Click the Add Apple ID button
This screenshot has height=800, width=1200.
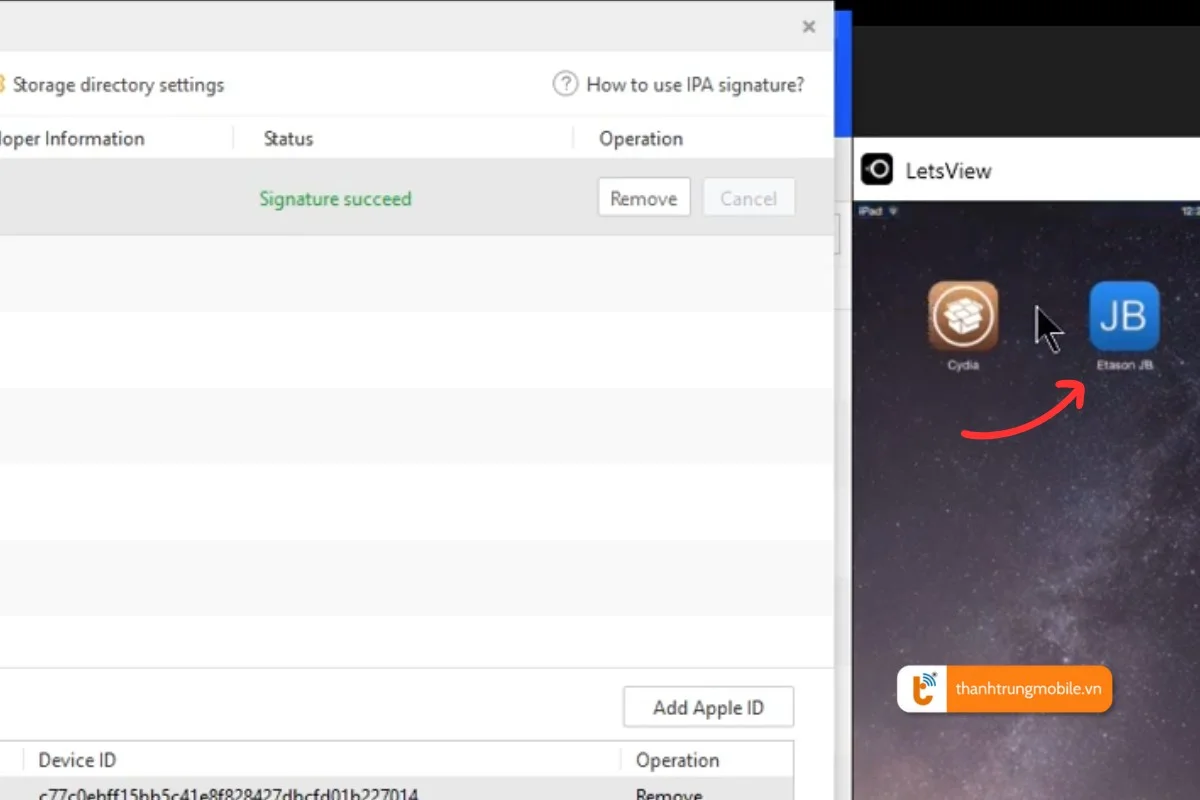coord(708,708)
